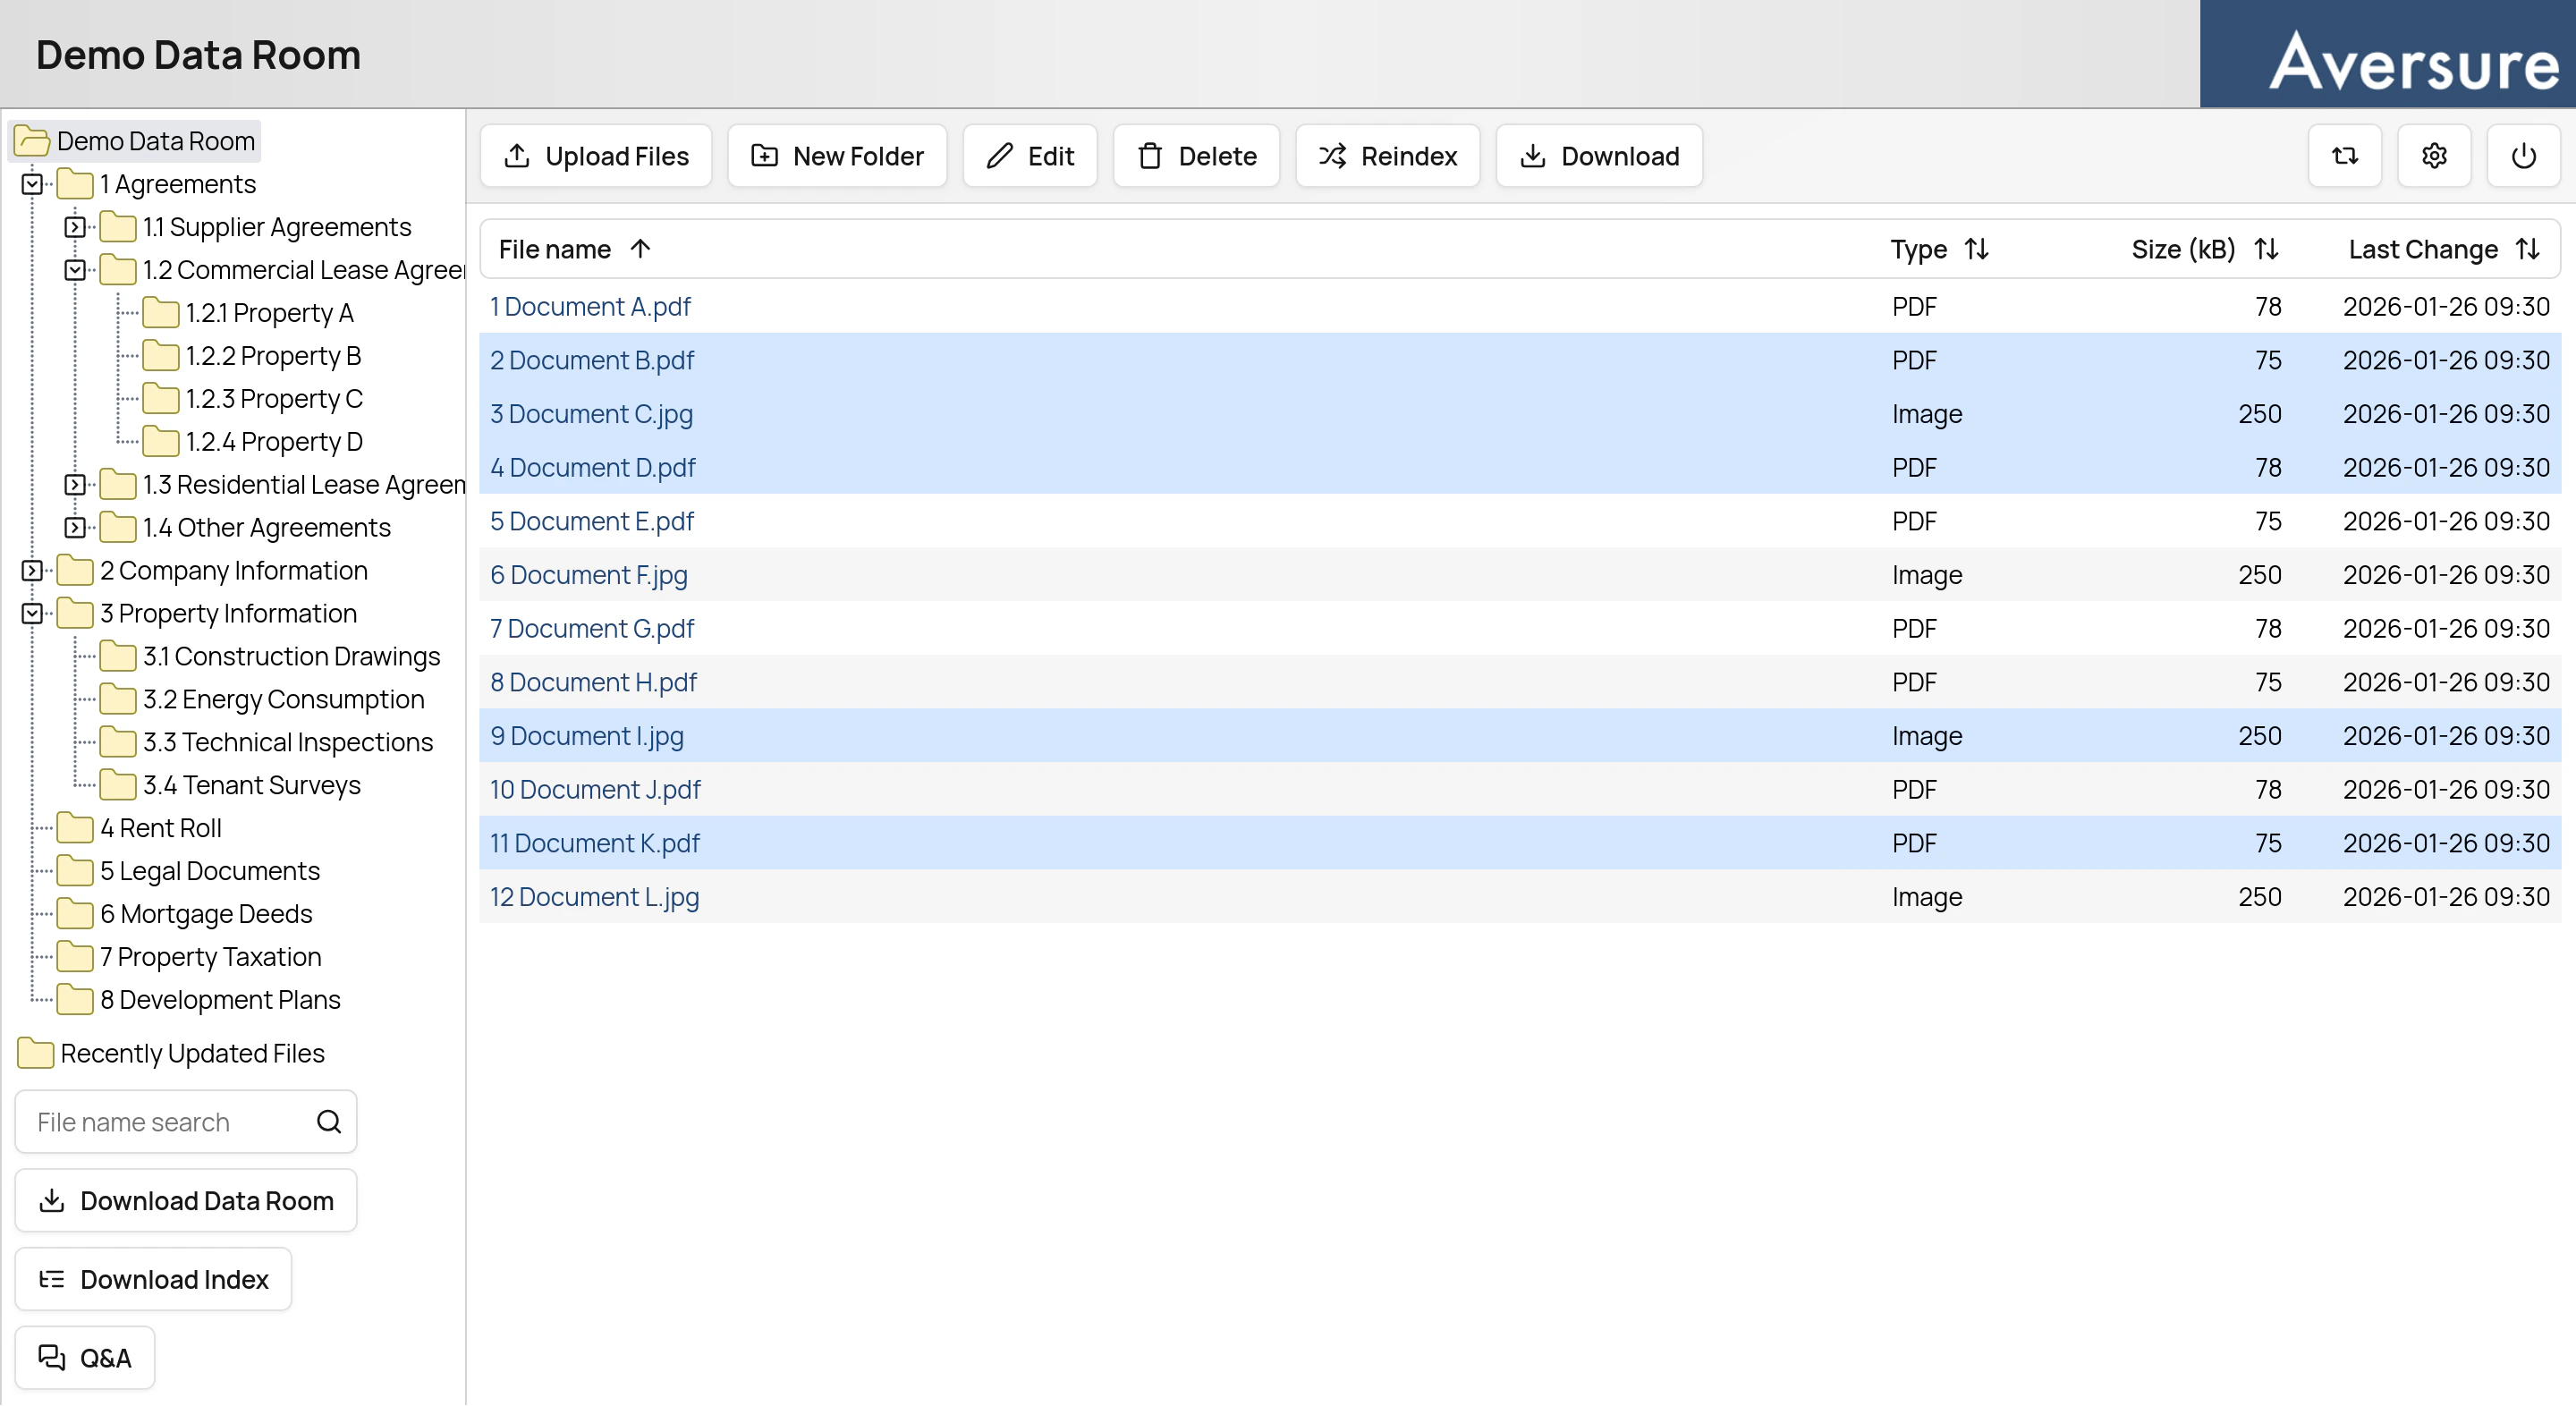Delete the selected files
2576x1406 pixels.
click(x=1196, y=156)
